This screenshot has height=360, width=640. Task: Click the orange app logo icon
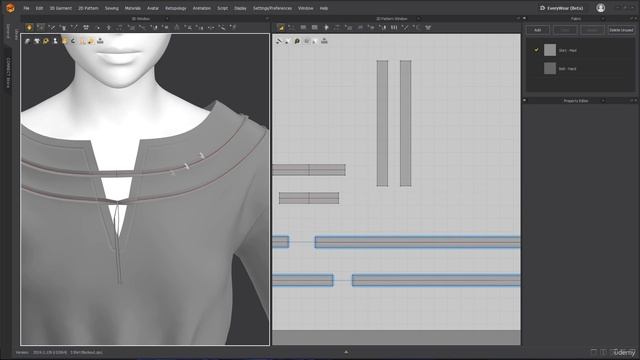10,8
